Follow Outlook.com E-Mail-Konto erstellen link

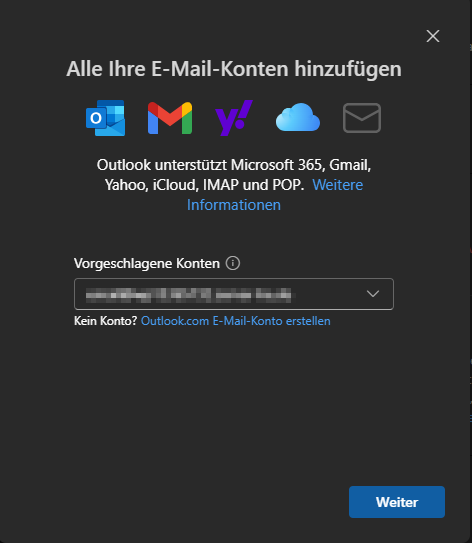236,321
